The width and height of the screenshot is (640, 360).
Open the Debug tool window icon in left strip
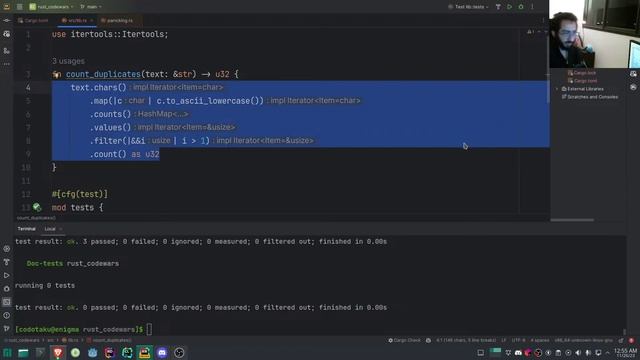coord(7,289)
